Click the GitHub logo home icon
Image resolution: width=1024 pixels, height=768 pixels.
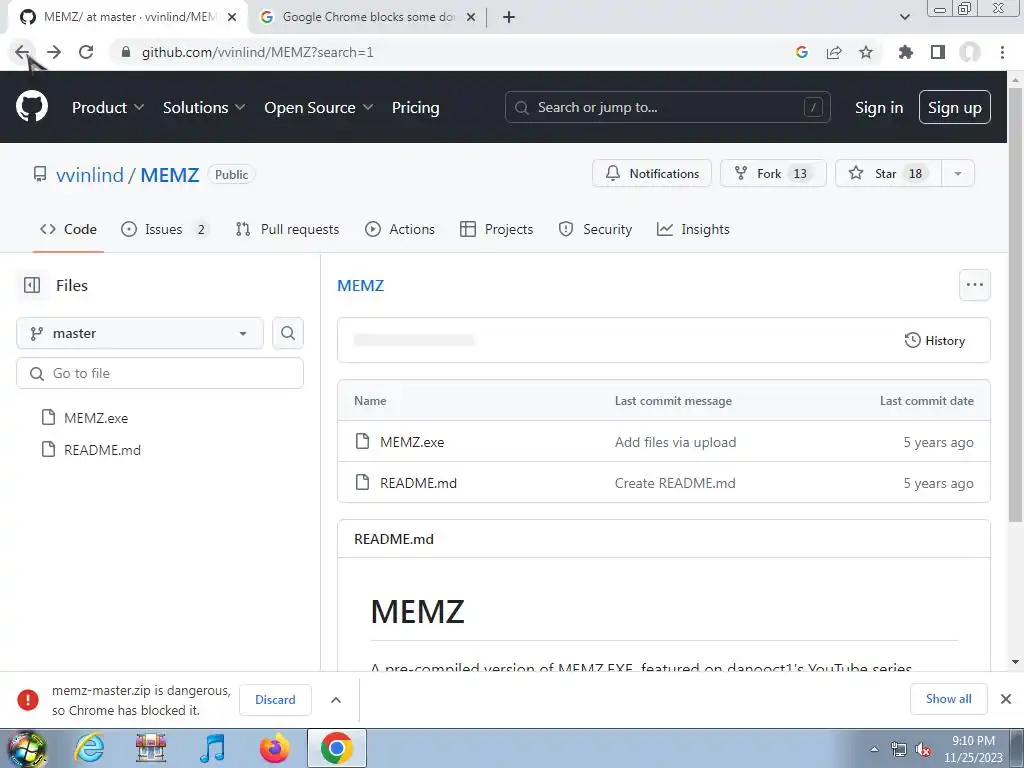point(31,107)
